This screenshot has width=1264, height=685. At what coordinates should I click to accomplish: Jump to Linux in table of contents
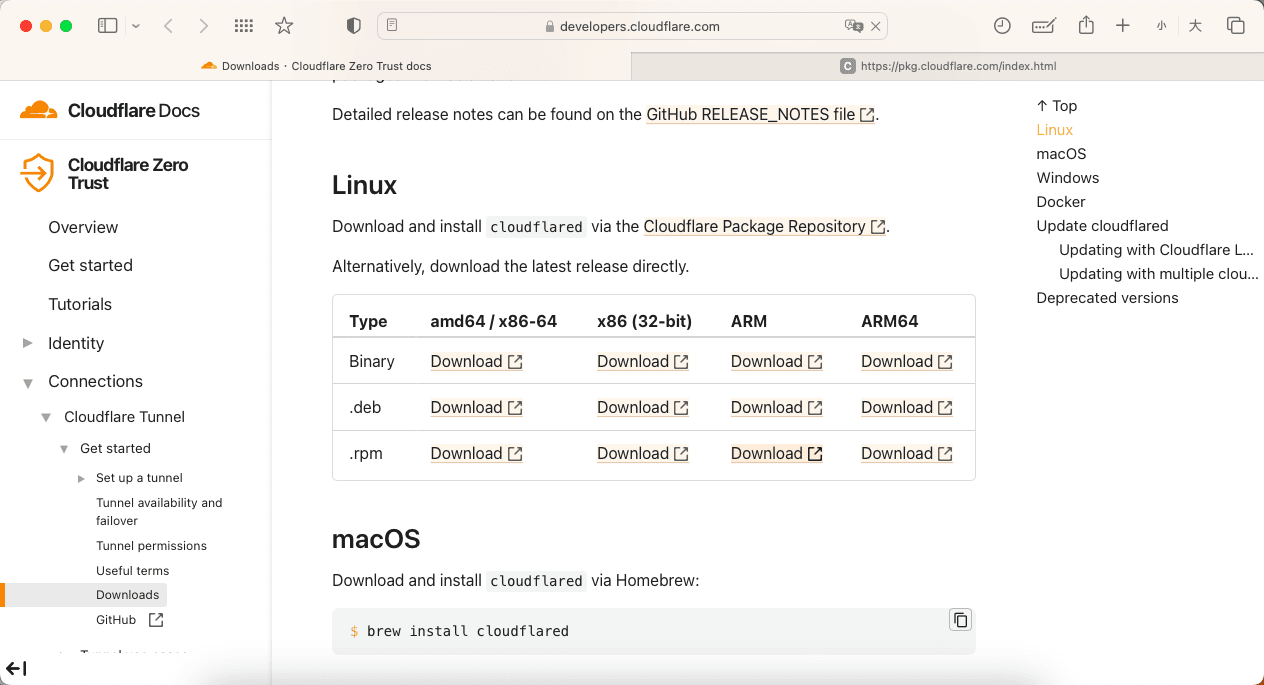(x=1055, y=130)
